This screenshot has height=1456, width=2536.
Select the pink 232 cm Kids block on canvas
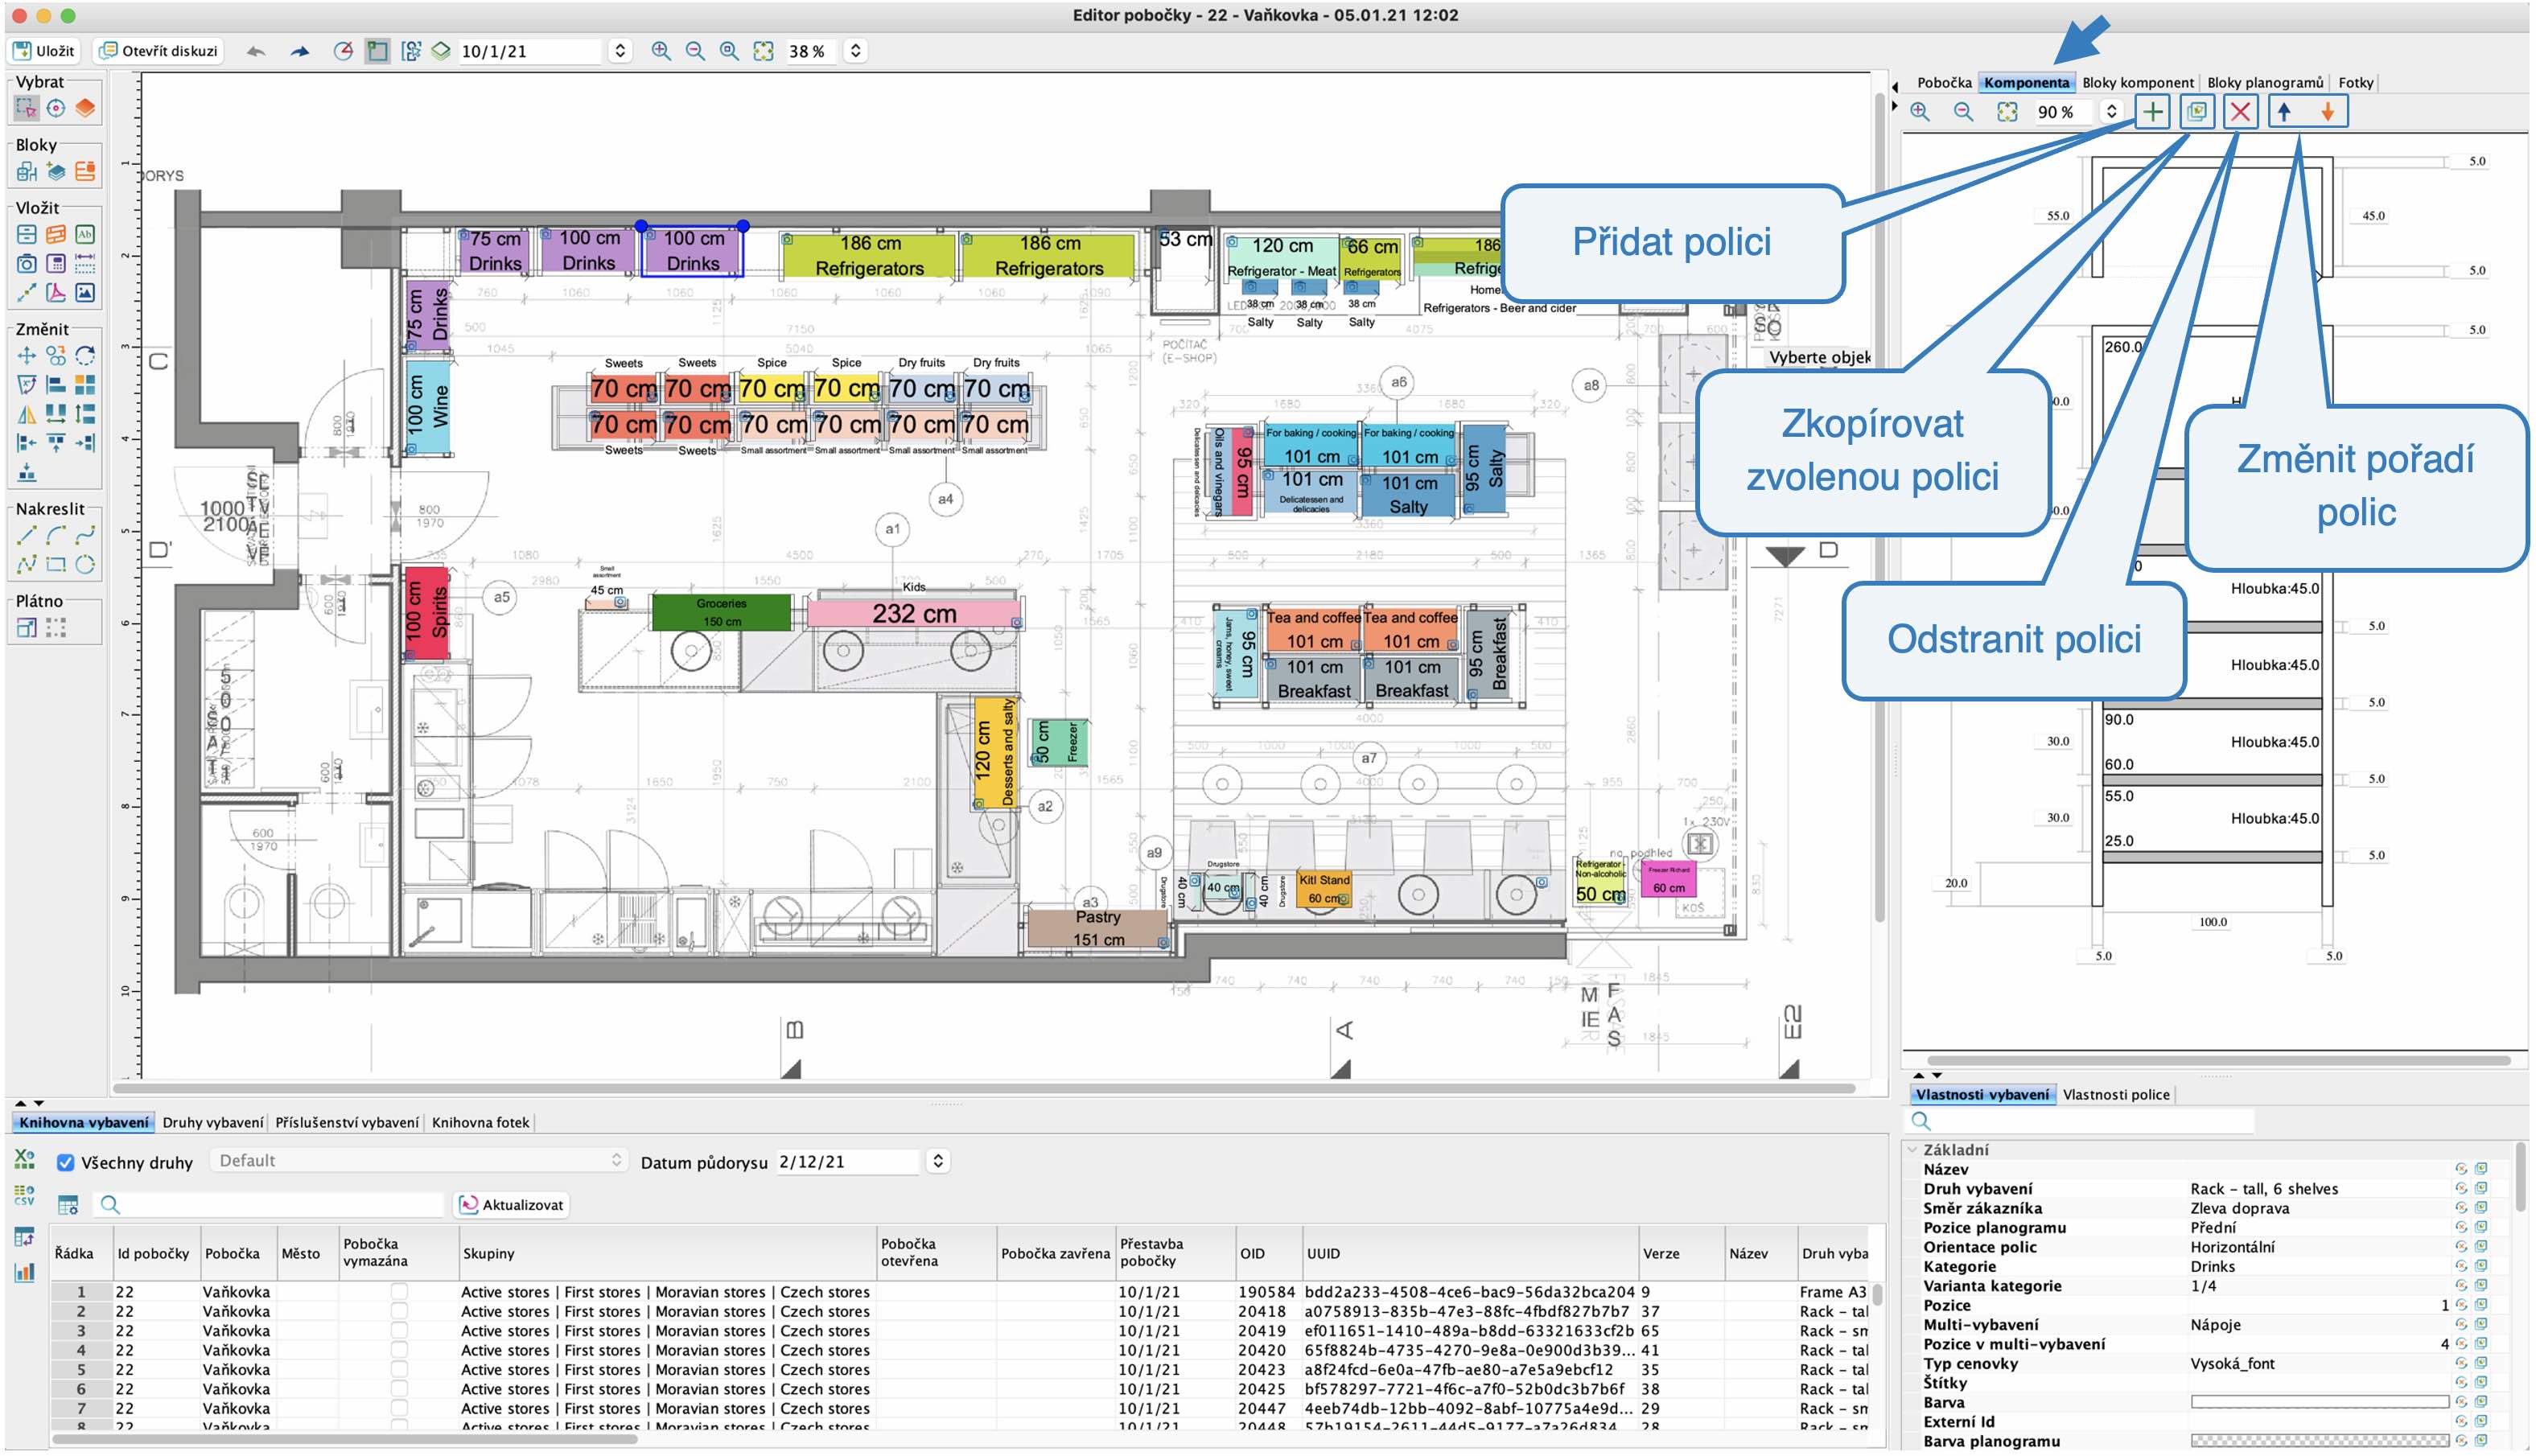pos(913,614)
